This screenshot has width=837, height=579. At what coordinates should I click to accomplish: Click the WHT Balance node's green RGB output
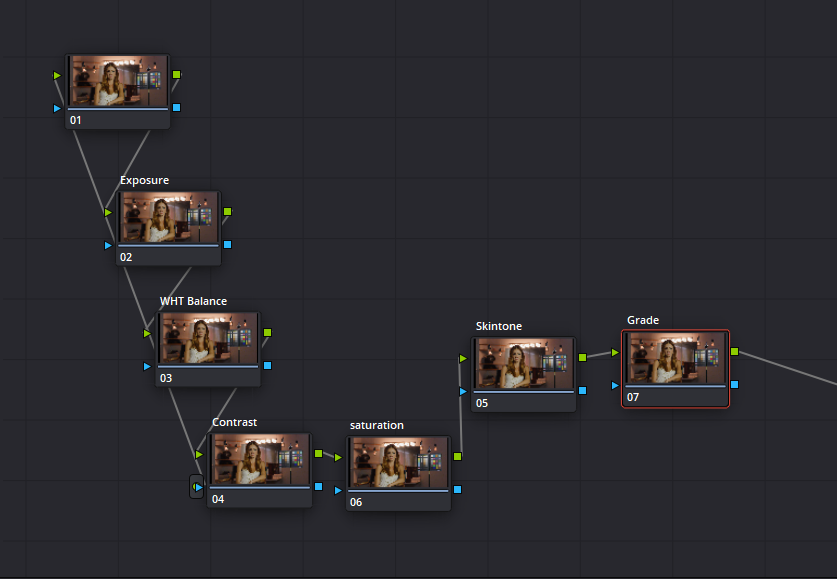pos(267,332)
